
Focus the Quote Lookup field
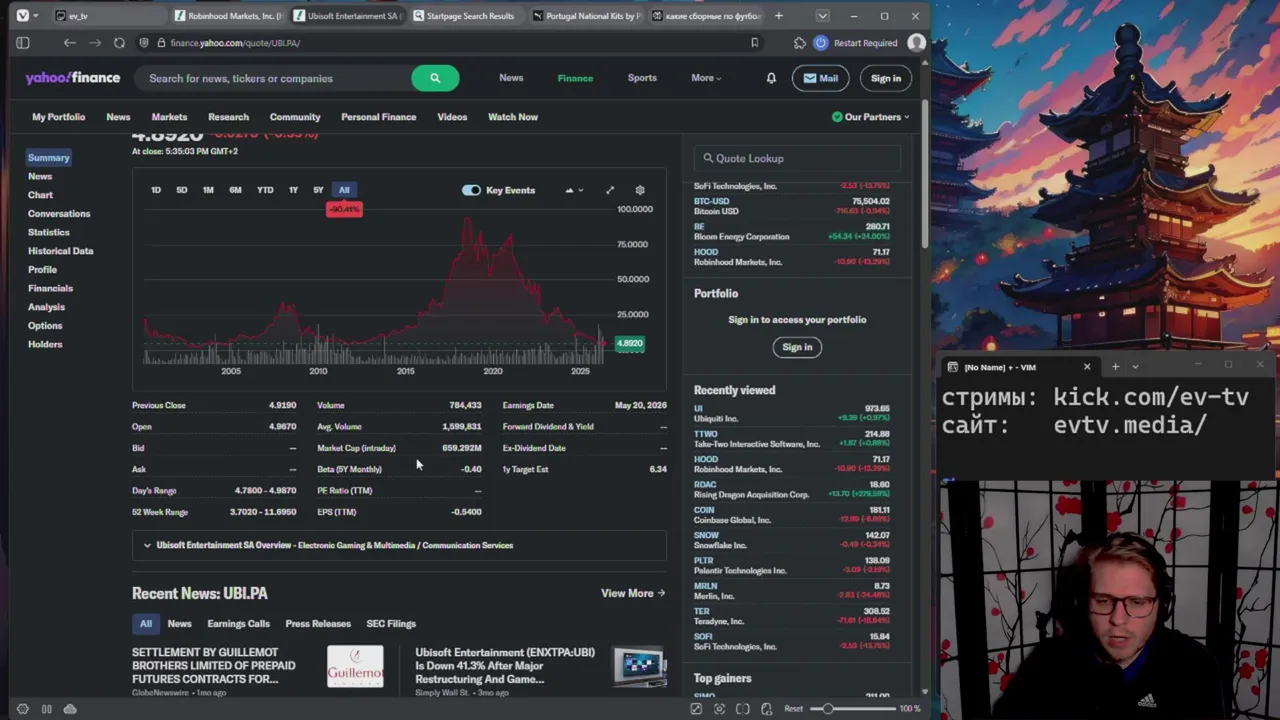pos(798,158)
